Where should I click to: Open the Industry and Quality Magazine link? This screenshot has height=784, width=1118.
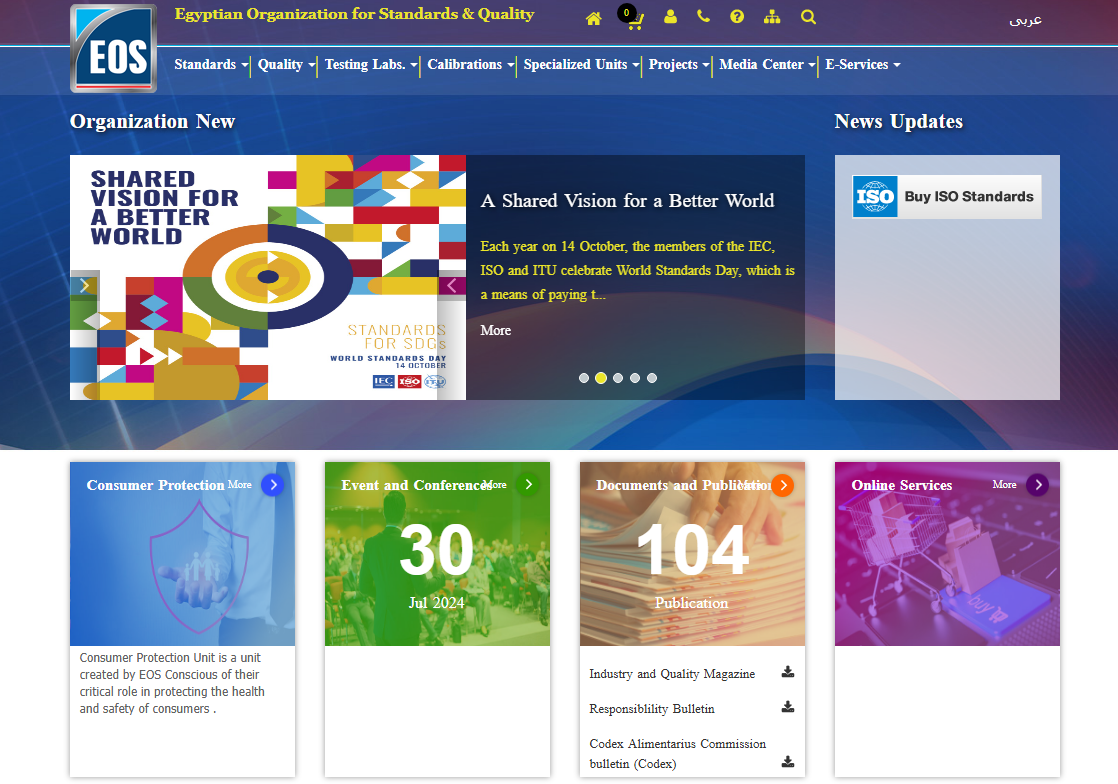(672, 674)
